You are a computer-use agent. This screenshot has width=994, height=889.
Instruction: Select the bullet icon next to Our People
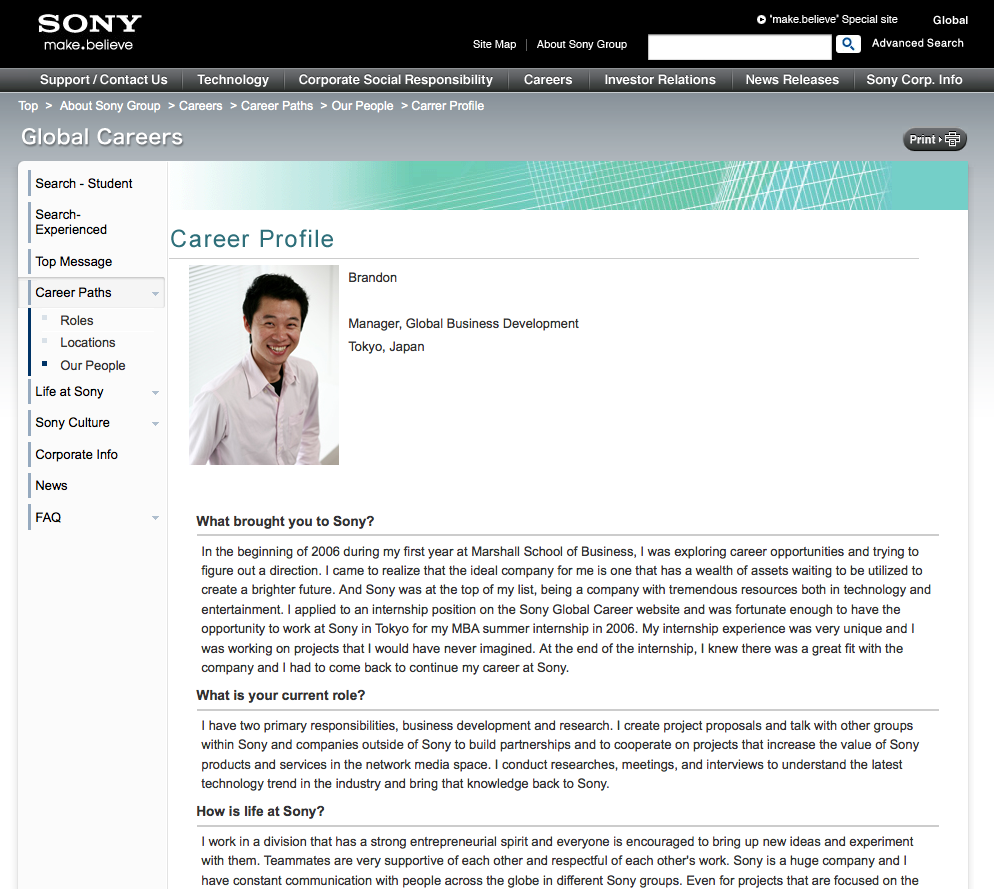44,365
